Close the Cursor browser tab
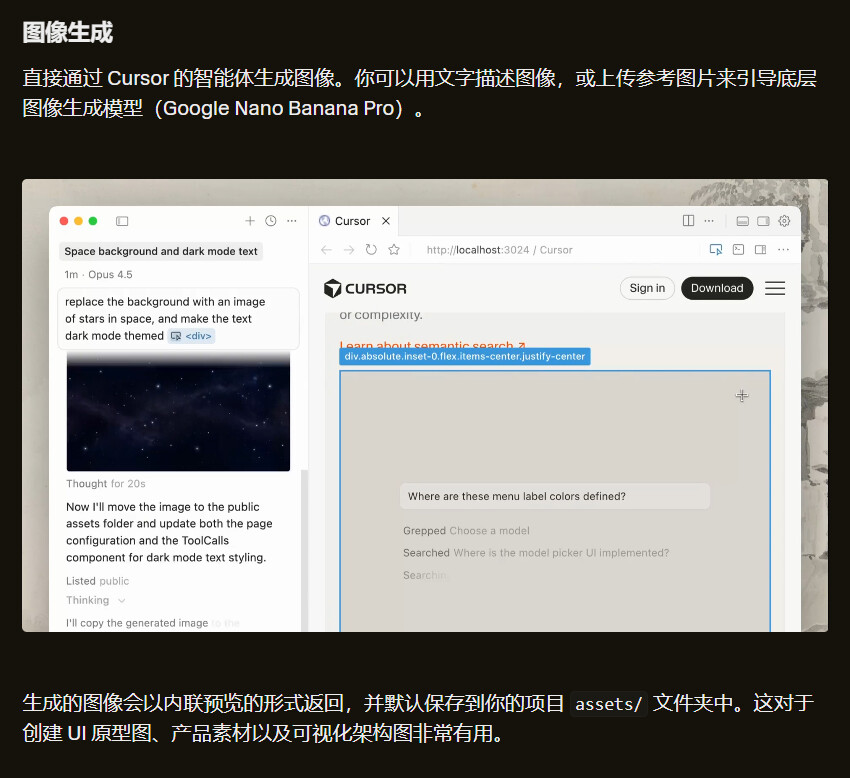Image resolution: width=850 pixels, height=778 pixels. point(386,221)
